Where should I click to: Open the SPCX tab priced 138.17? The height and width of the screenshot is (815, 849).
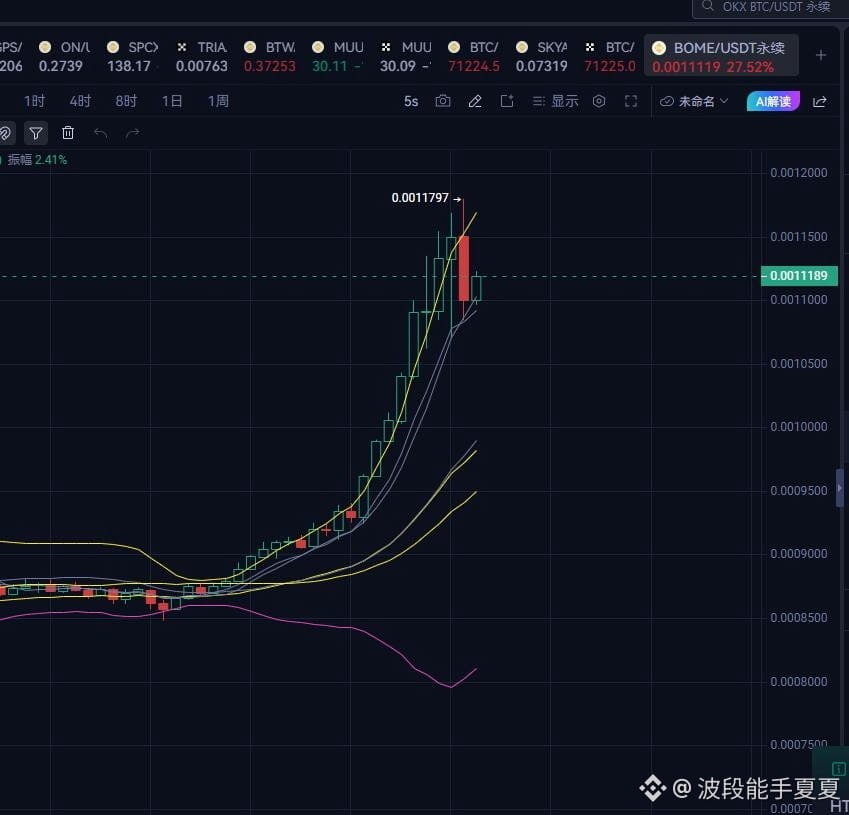pyautogui.click(x=132, y=56)
